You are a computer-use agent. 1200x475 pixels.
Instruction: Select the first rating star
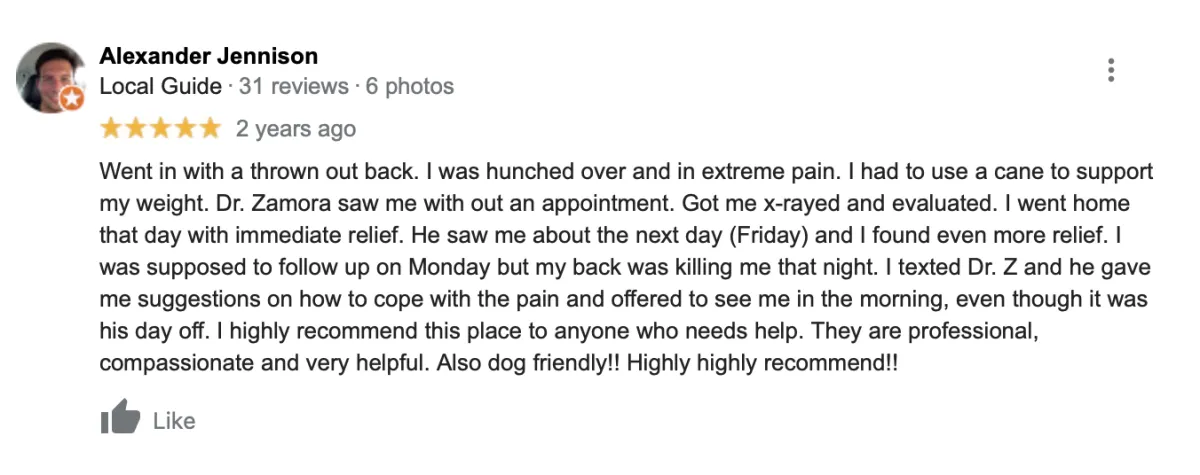[x=111, y=128]
